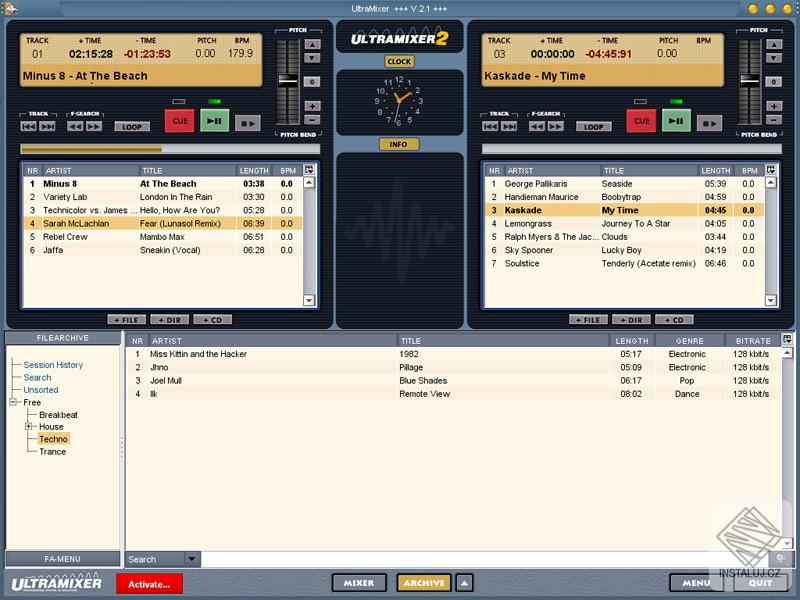Click next track button on right deck
The image size is (800, 600).
(x=509, y=126)
